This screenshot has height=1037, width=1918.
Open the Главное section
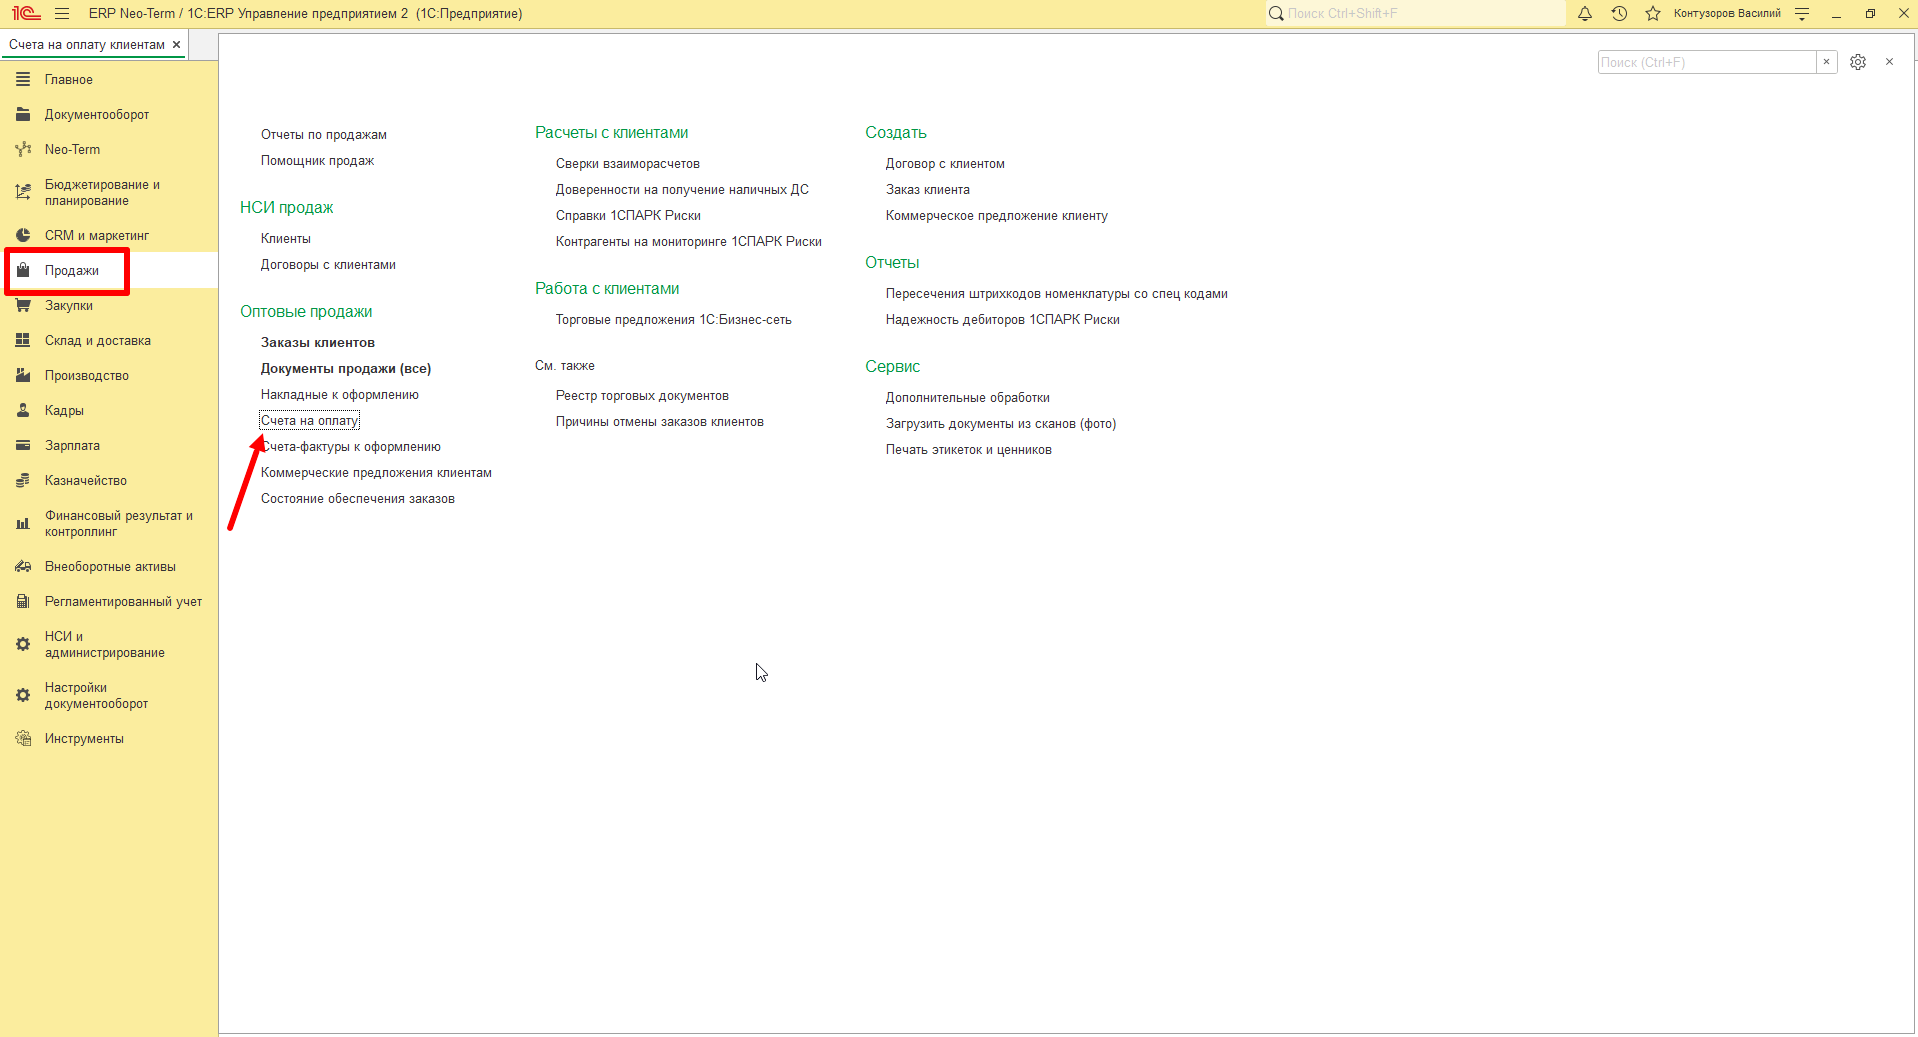(109, 79)
